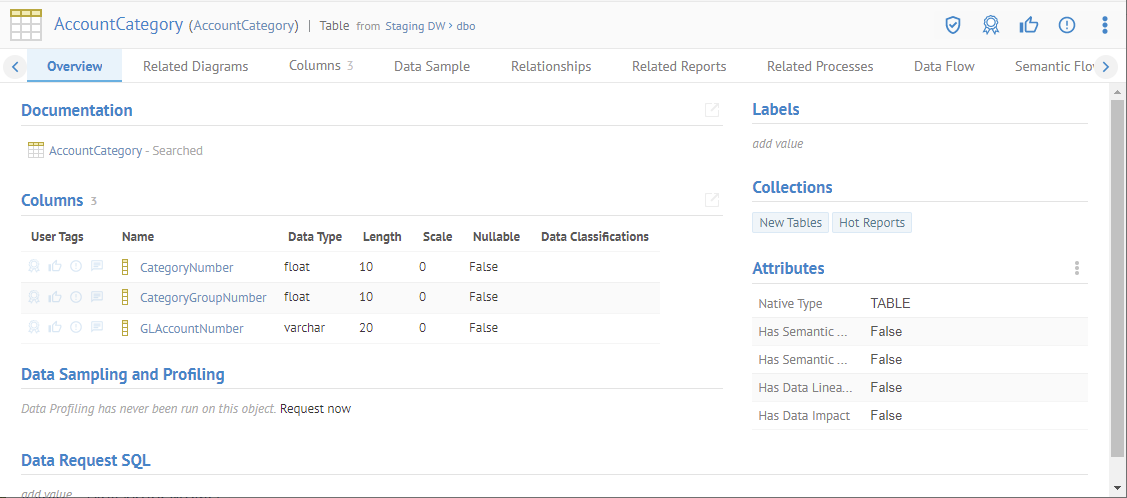Add a warning with the header exclamation icon

click(x=1066, y=25)
